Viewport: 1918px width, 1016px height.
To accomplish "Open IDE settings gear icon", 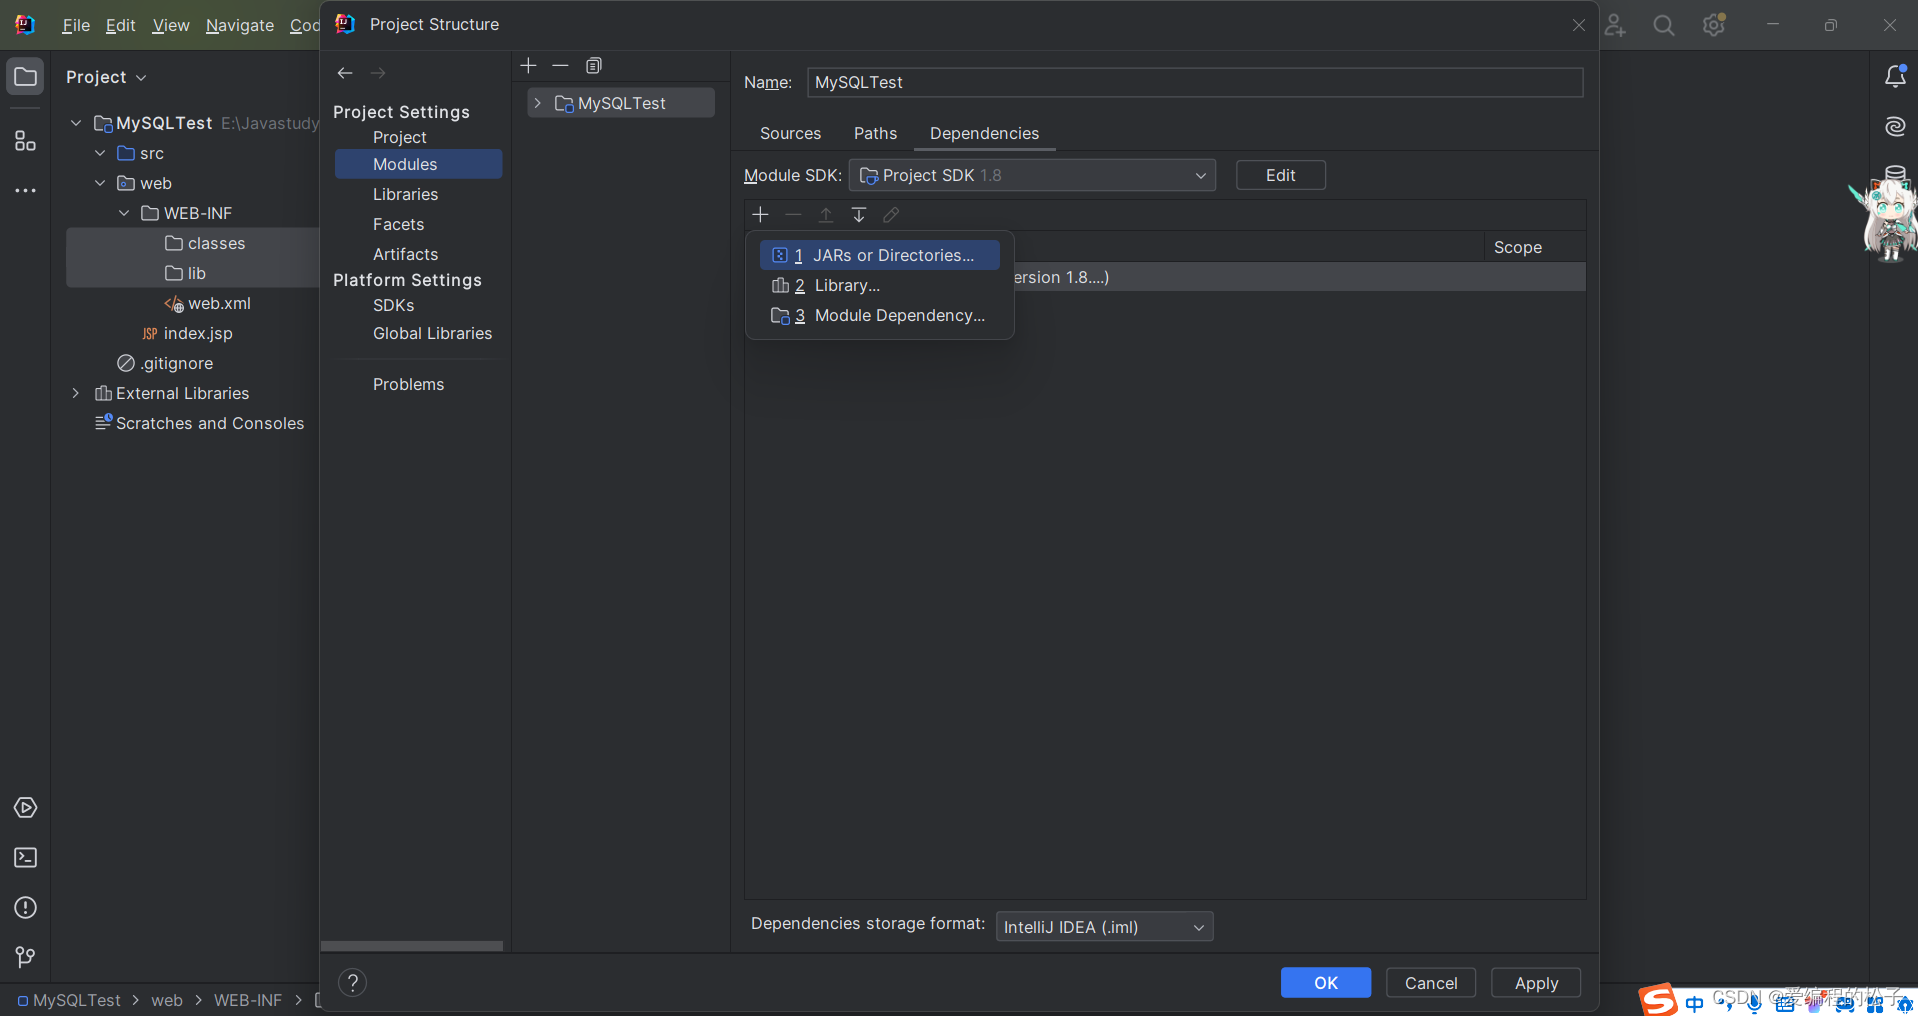I will coord(1714,25).
